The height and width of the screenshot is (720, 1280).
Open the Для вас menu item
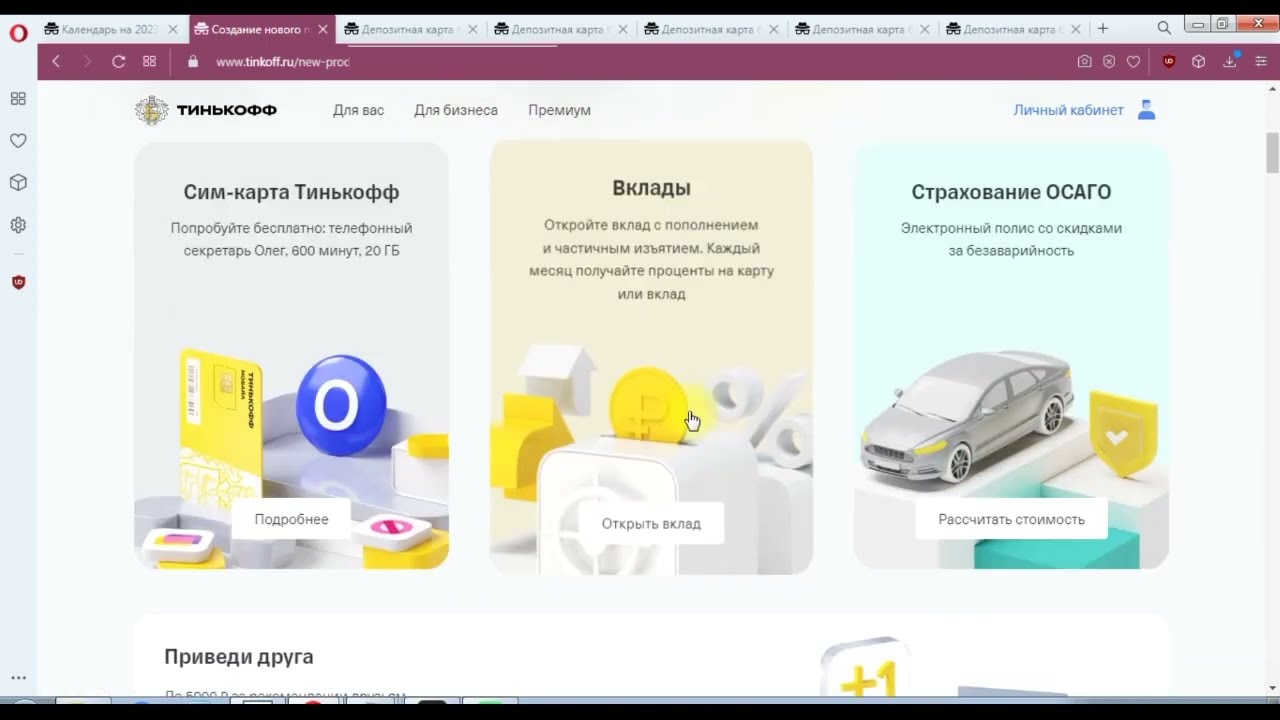click(x=358, y=110)
